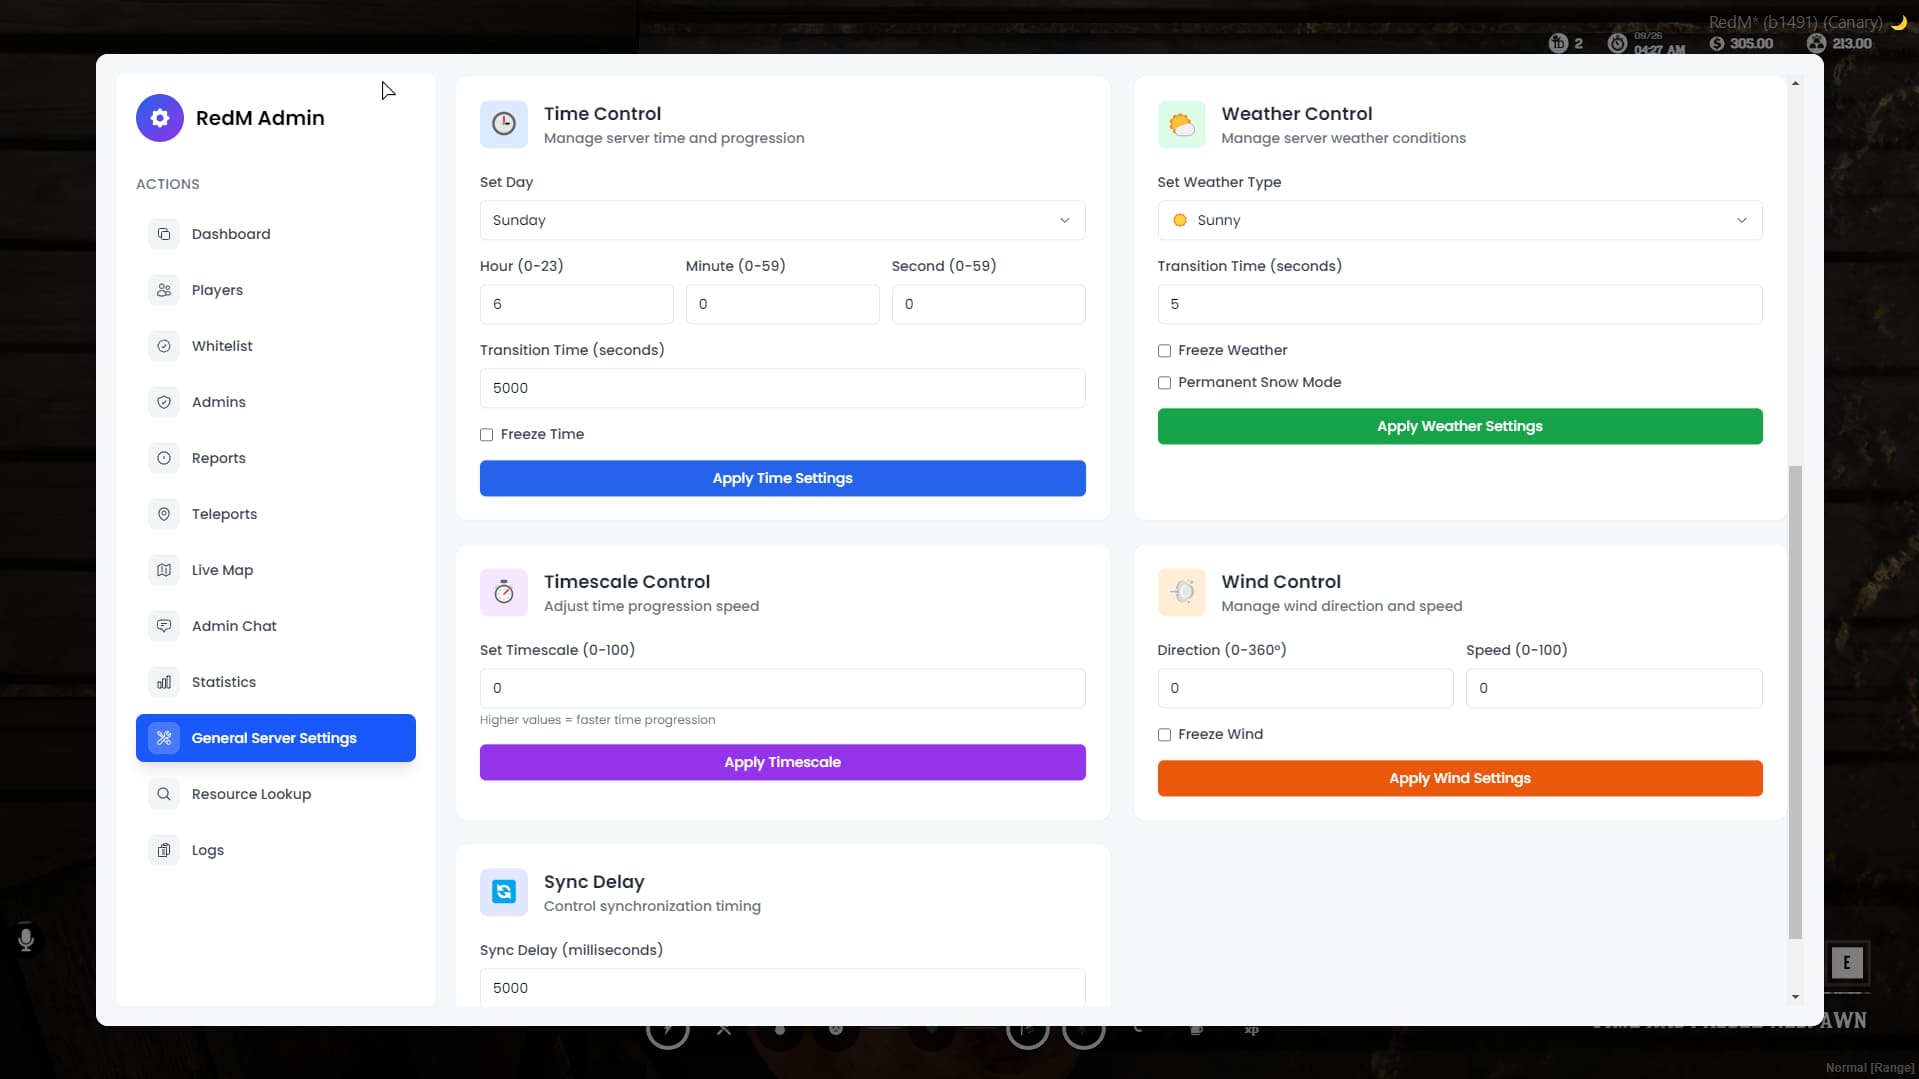Open the Admin Chat menu item
The image size is (1919, 1079).
pyautogui.click(x=234, y=626)
